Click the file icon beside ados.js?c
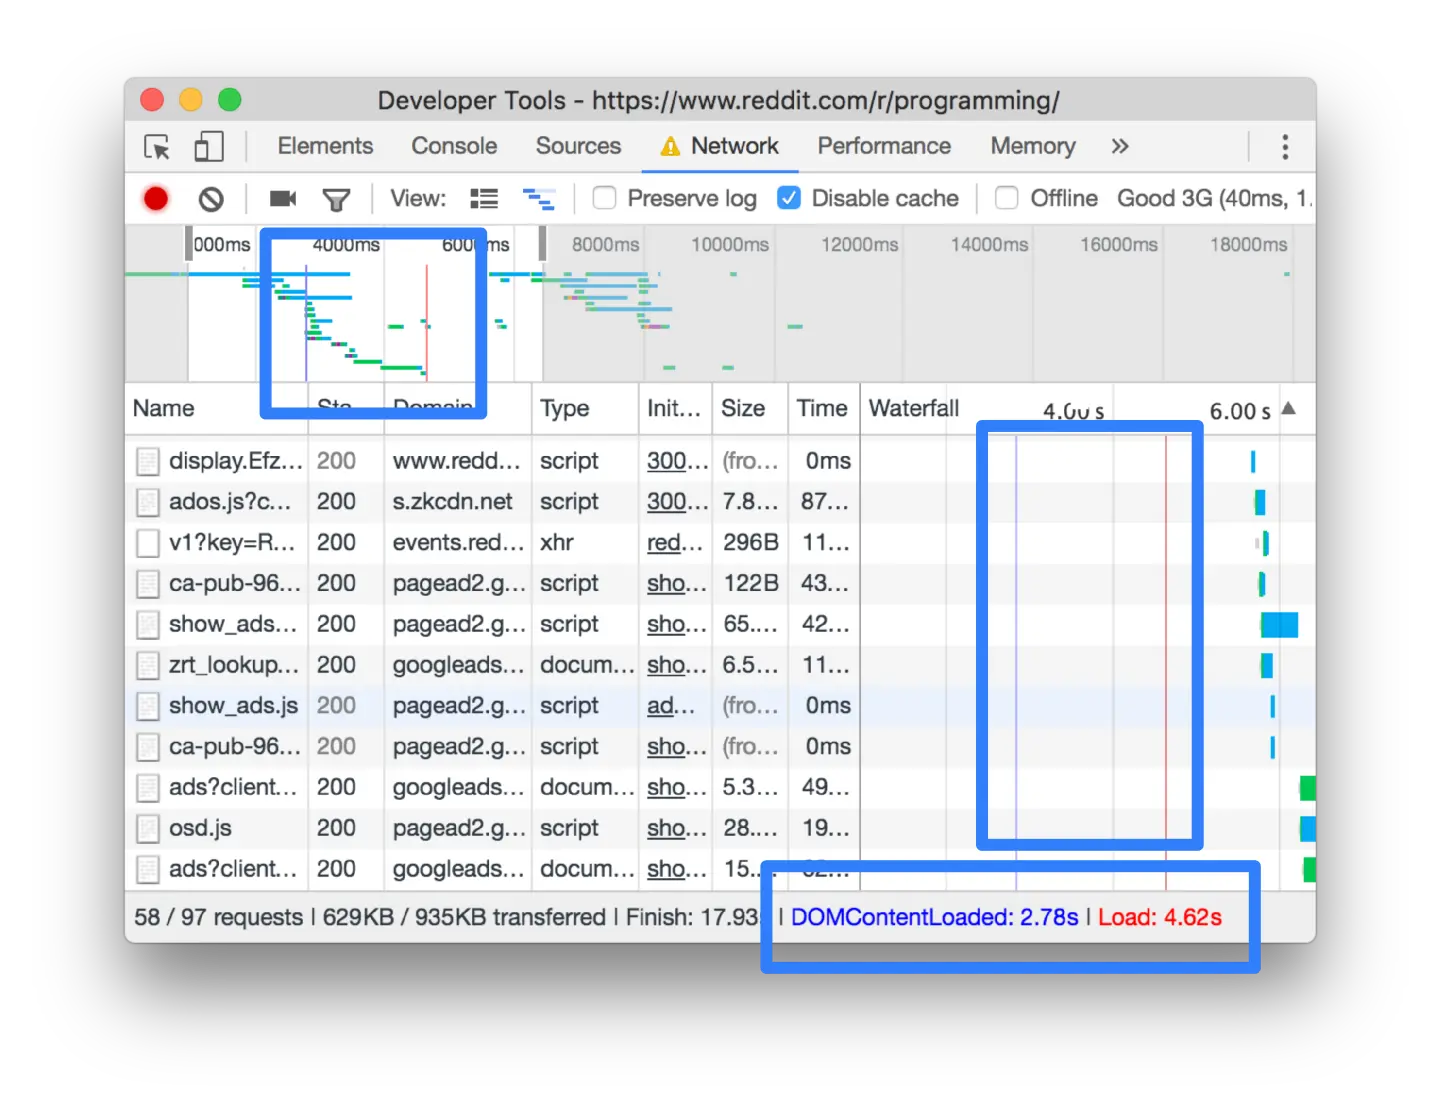 point(148,503)
